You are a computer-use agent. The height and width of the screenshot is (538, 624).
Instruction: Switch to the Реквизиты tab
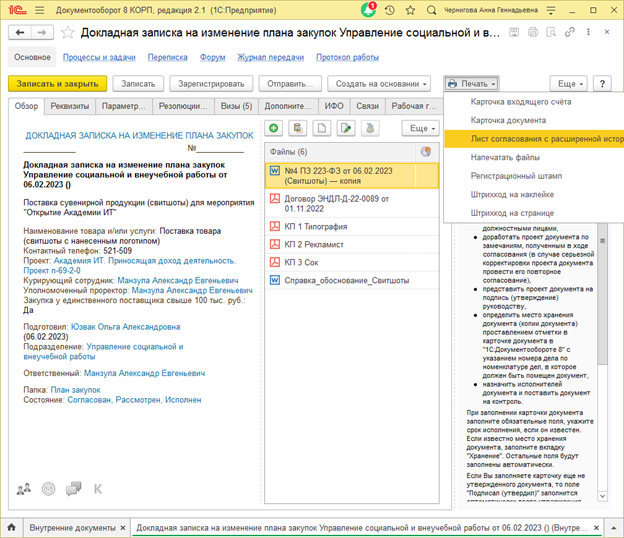(x=71, y=106)
